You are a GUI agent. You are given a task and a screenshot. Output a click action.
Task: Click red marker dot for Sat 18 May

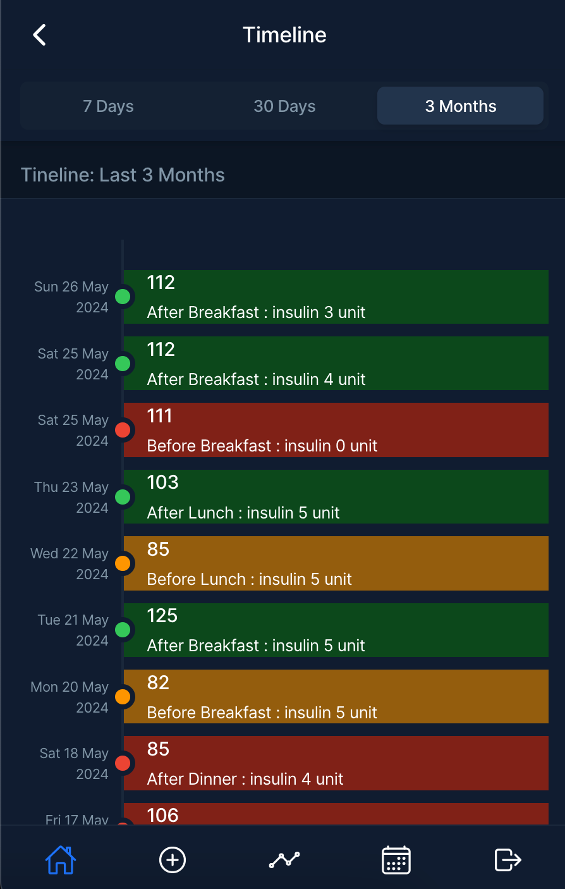tap(123, 763)
